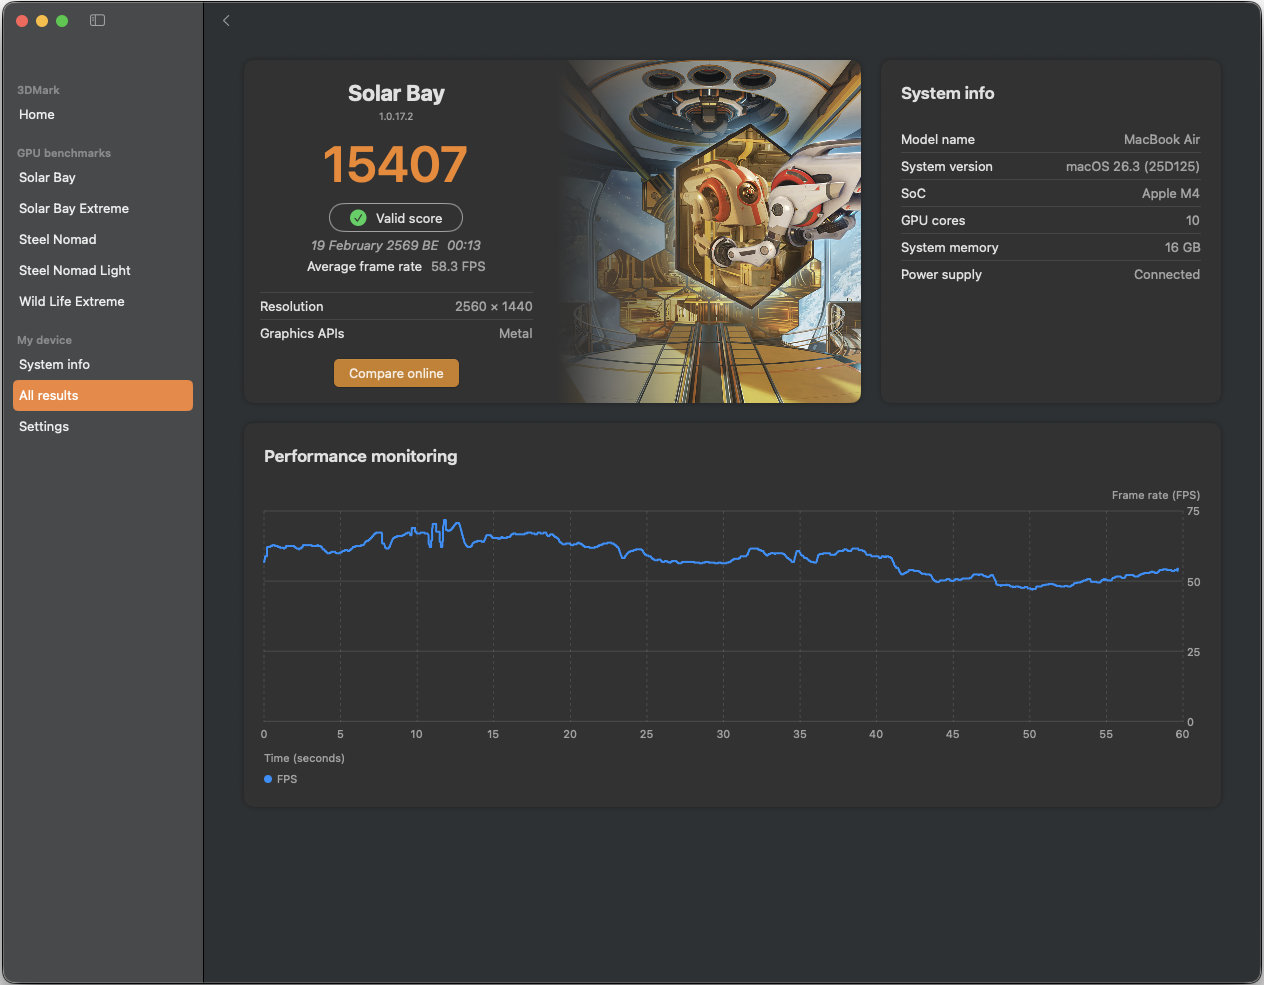1264x985 pixels.
Task: Select All results in sidebar
Action: [x=102, y=396]
